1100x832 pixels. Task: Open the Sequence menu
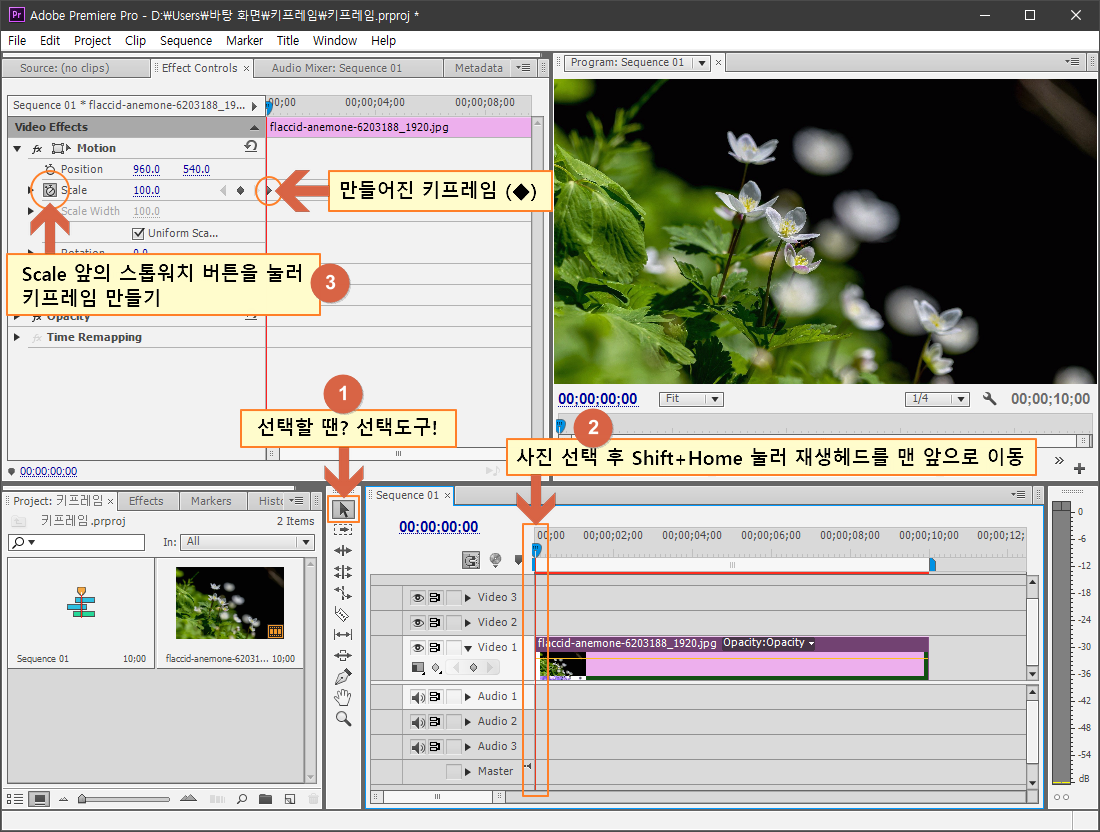click(x=186, y=41)
